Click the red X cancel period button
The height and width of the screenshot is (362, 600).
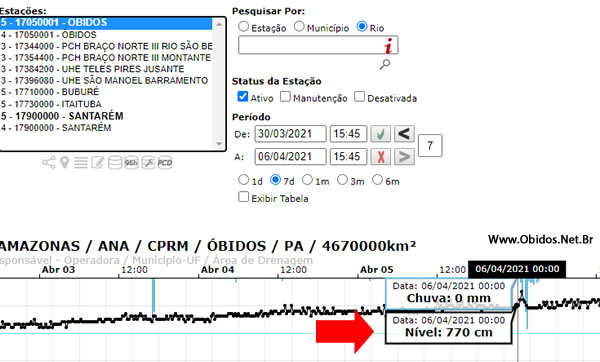coord(381,157)
